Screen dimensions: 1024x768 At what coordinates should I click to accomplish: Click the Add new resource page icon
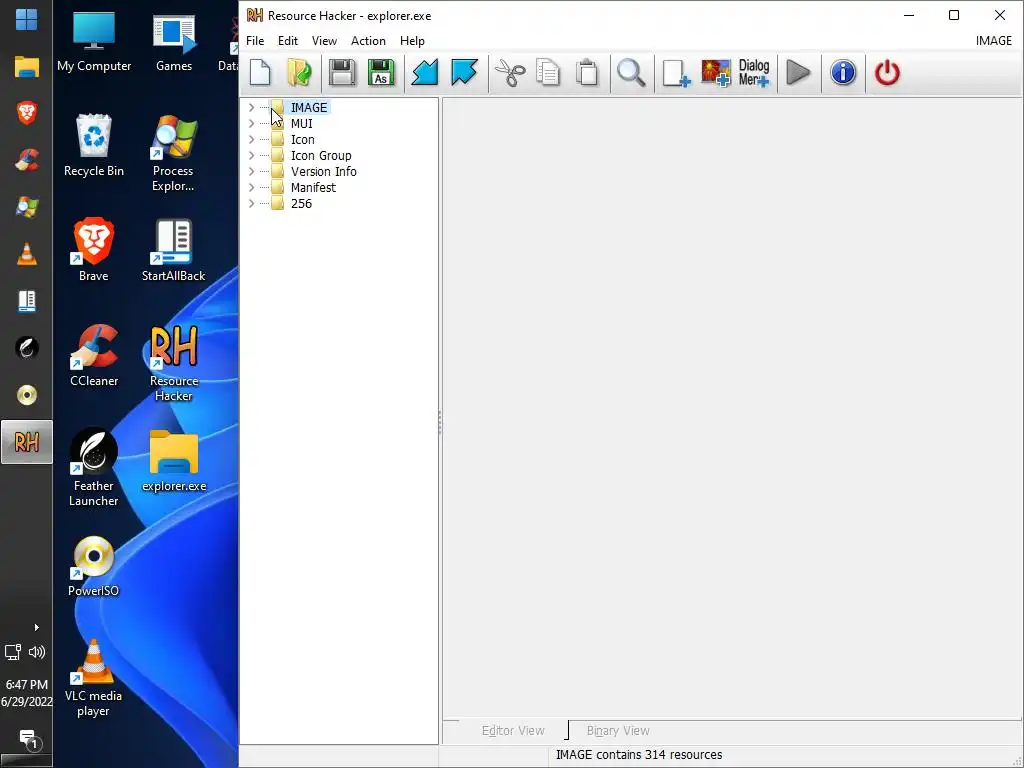pyautogui.click(x=676, y=72)
